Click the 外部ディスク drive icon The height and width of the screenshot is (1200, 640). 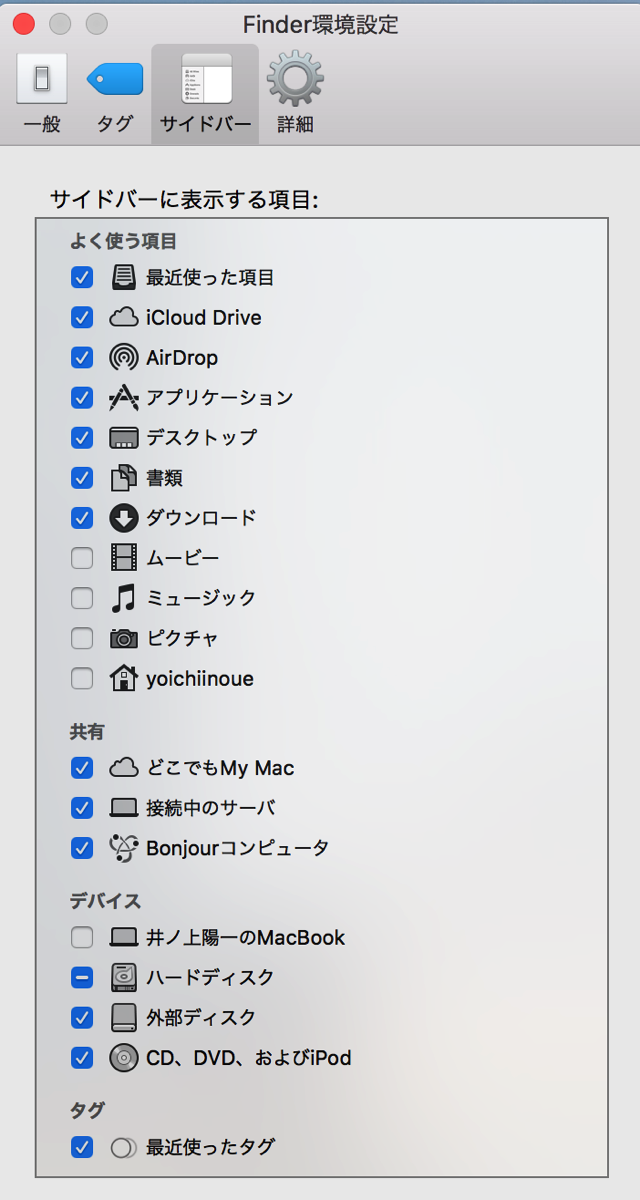[123, 1017]
